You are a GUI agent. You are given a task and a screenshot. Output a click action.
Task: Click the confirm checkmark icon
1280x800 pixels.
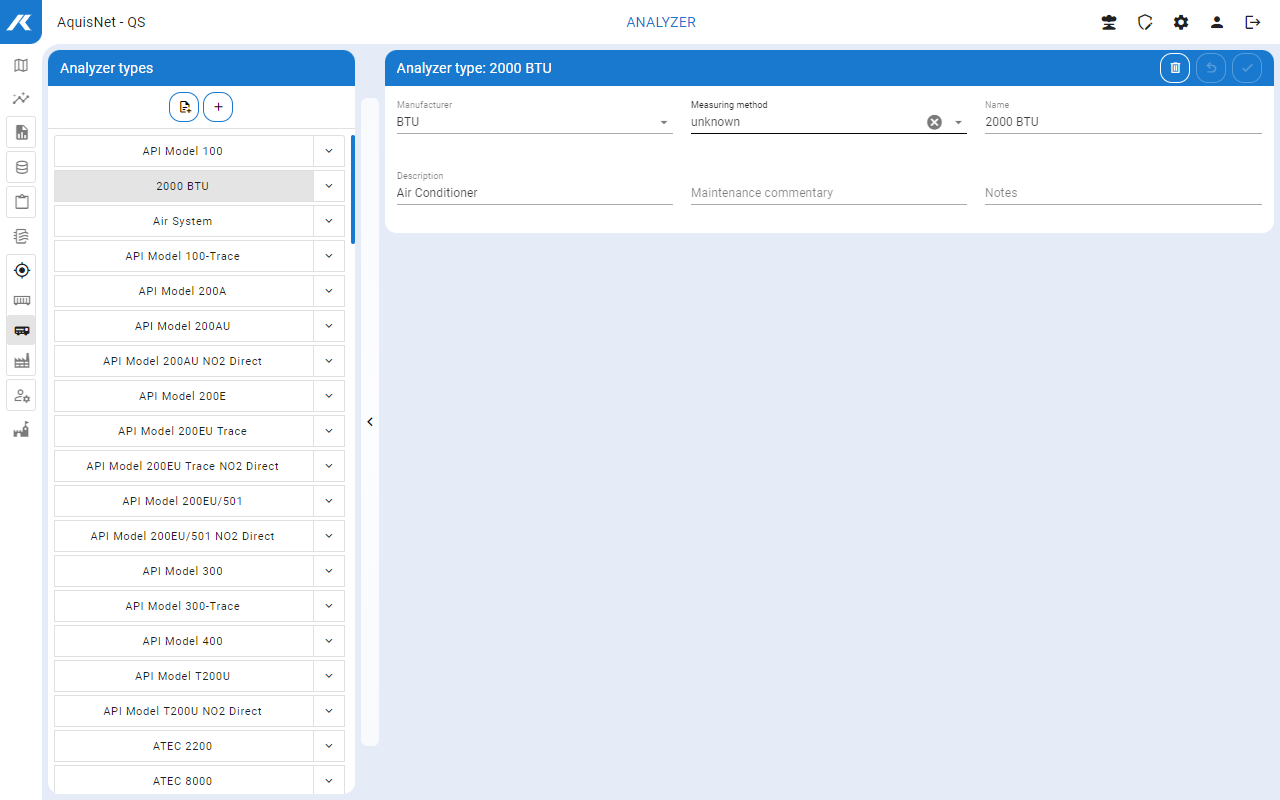tap(1247, 68)
